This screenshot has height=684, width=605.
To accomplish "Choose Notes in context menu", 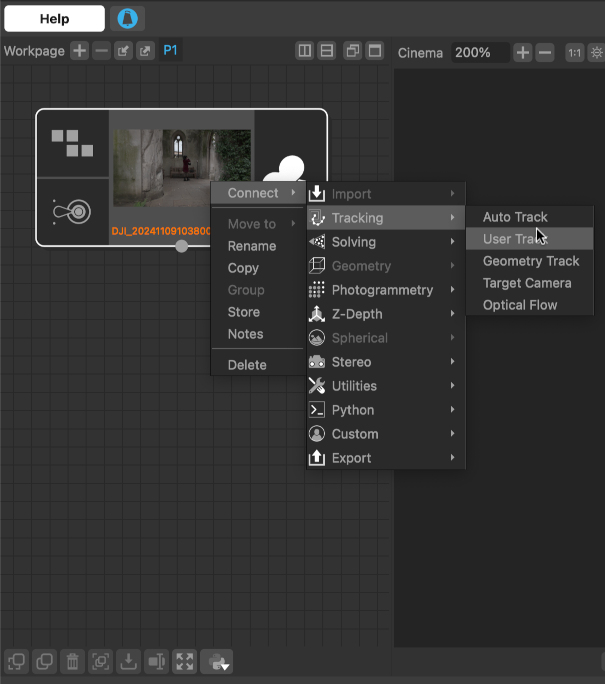I will tap(258, 334).
